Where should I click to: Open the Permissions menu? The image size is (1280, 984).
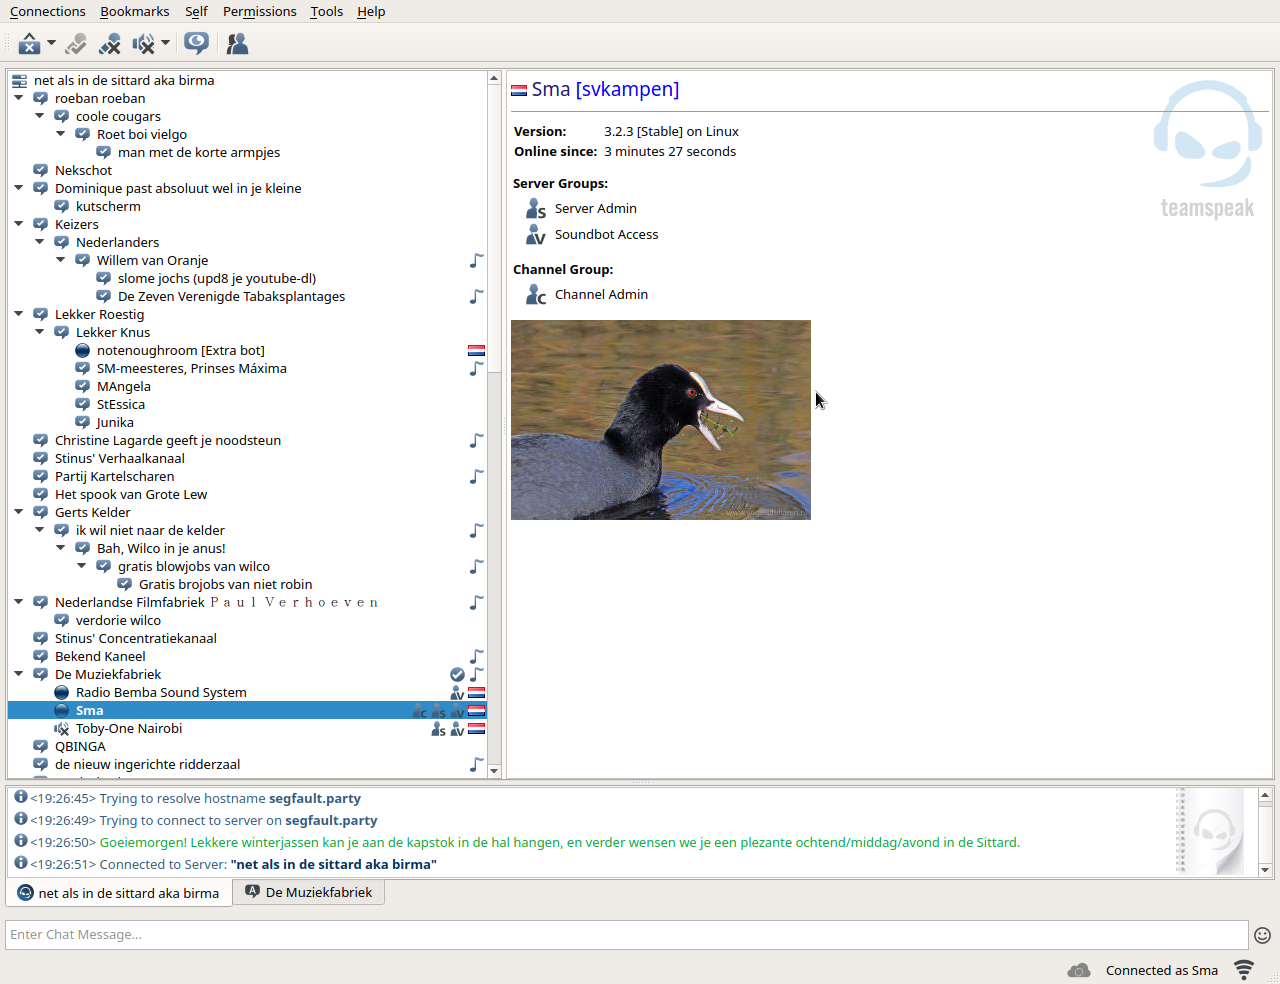[259, 11]
